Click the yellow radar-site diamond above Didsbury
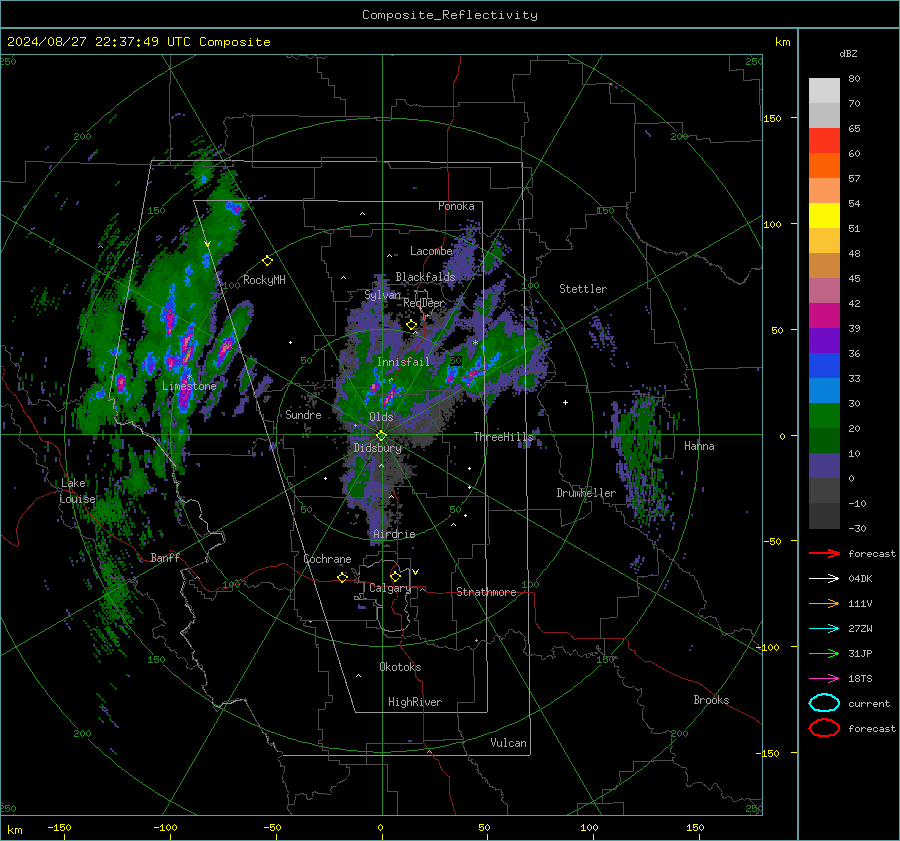Viewport: 900px width, 841px height. tap(381, 436)
